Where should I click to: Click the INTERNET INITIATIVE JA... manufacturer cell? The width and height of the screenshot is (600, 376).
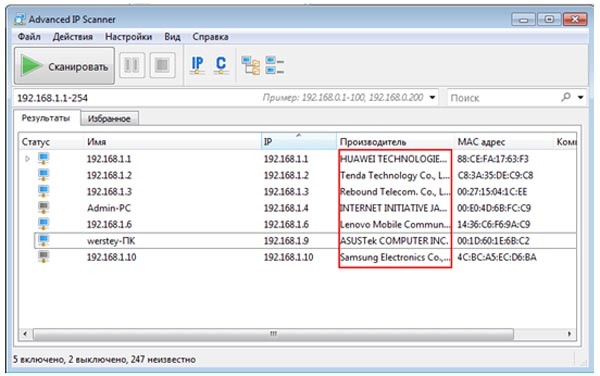click(393, 208)
